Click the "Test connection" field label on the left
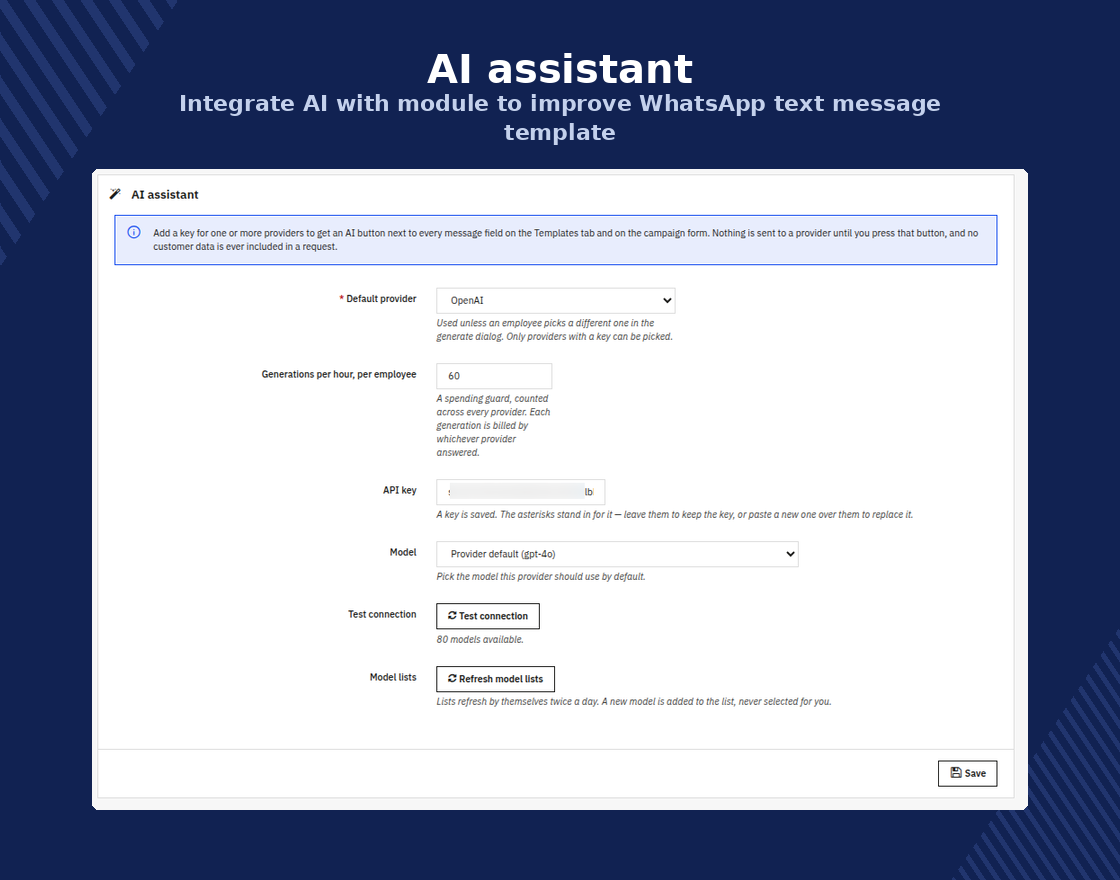Image resolution: width=1120 pixels, height=880 pixels. (x=382, y=614)
